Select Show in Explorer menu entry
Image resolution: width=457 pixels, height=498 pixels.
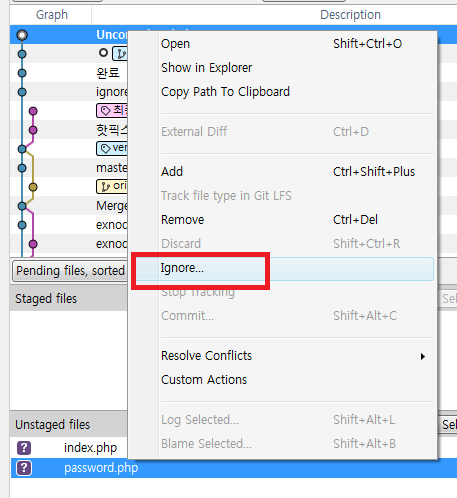click(282, 68)
